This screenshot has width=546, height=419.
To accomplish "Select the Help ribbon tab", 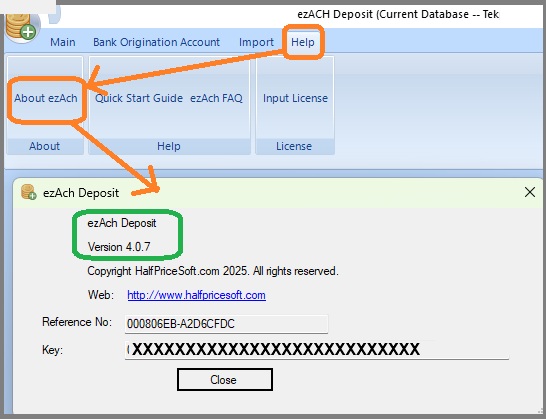I will coord(303,42).
